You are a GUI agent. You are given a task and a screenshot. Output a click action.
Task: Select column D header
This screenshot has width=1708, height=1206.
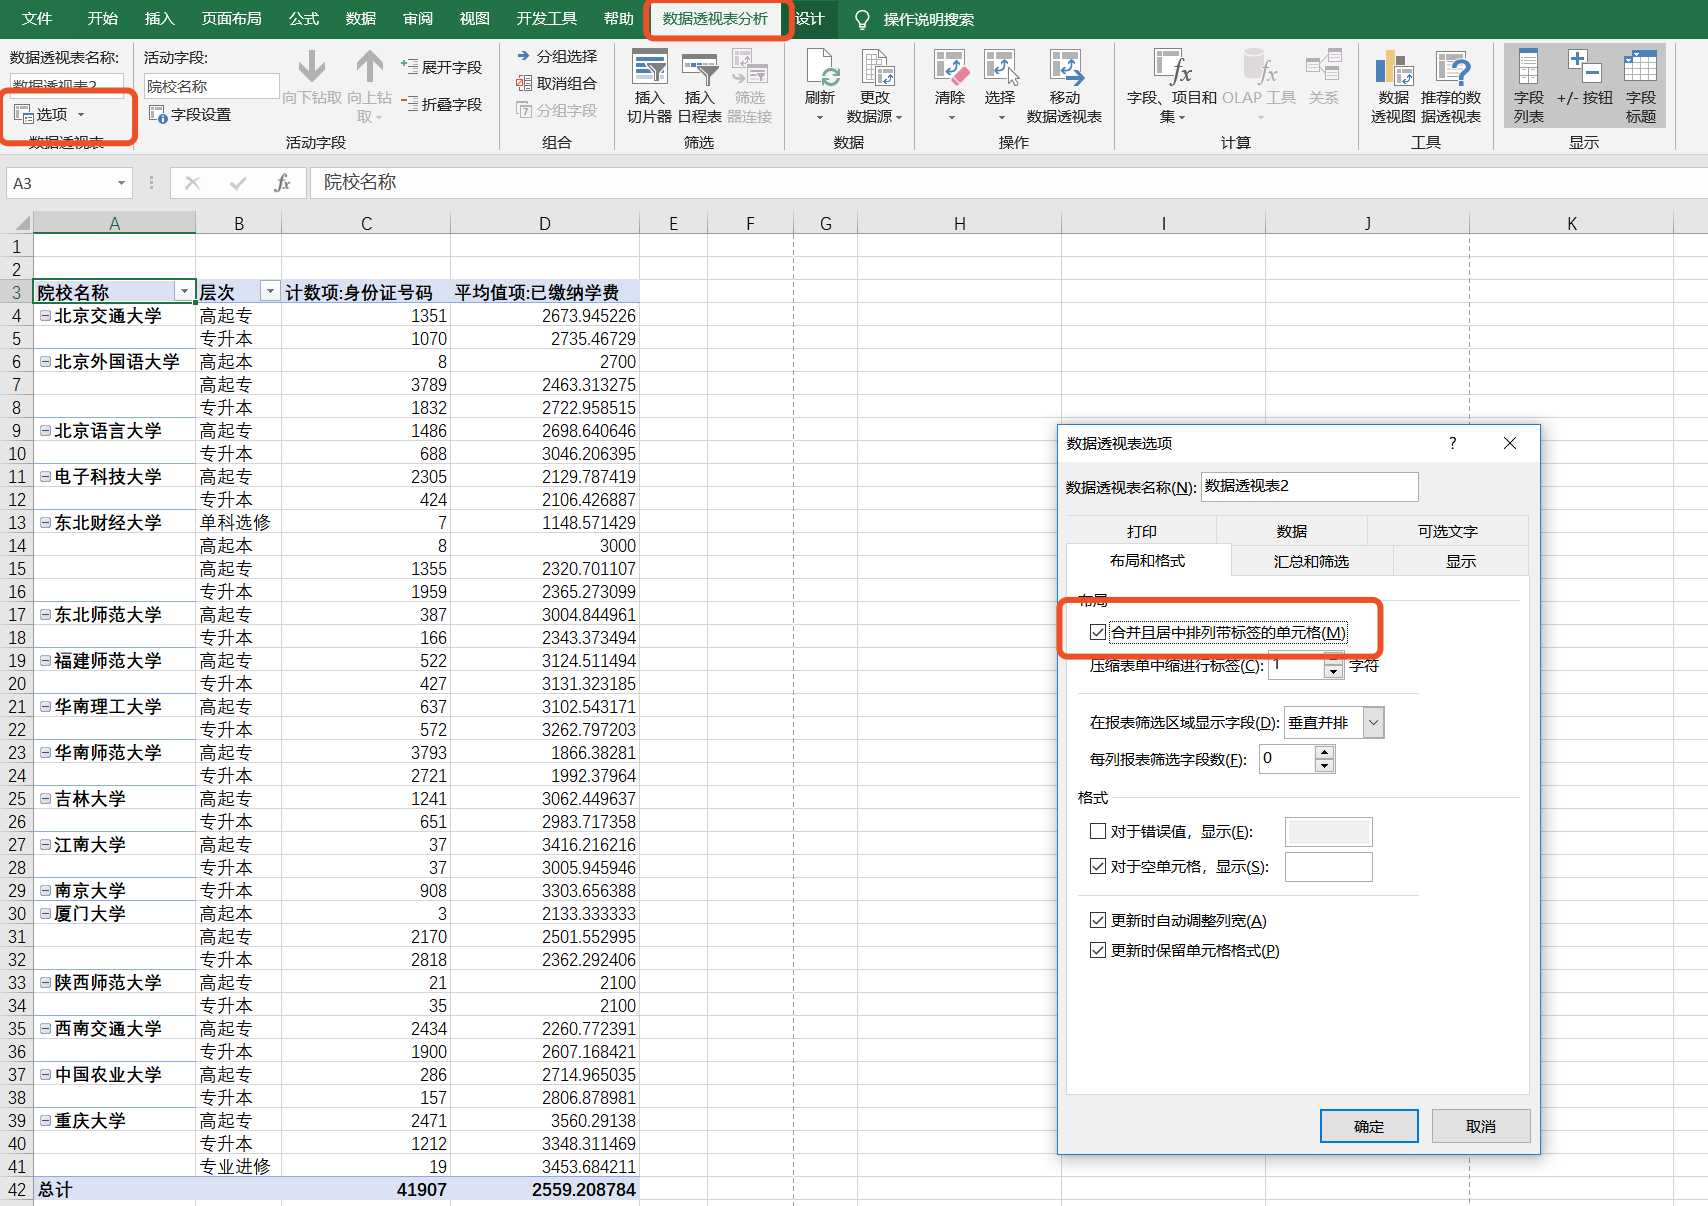click(544, 223)
